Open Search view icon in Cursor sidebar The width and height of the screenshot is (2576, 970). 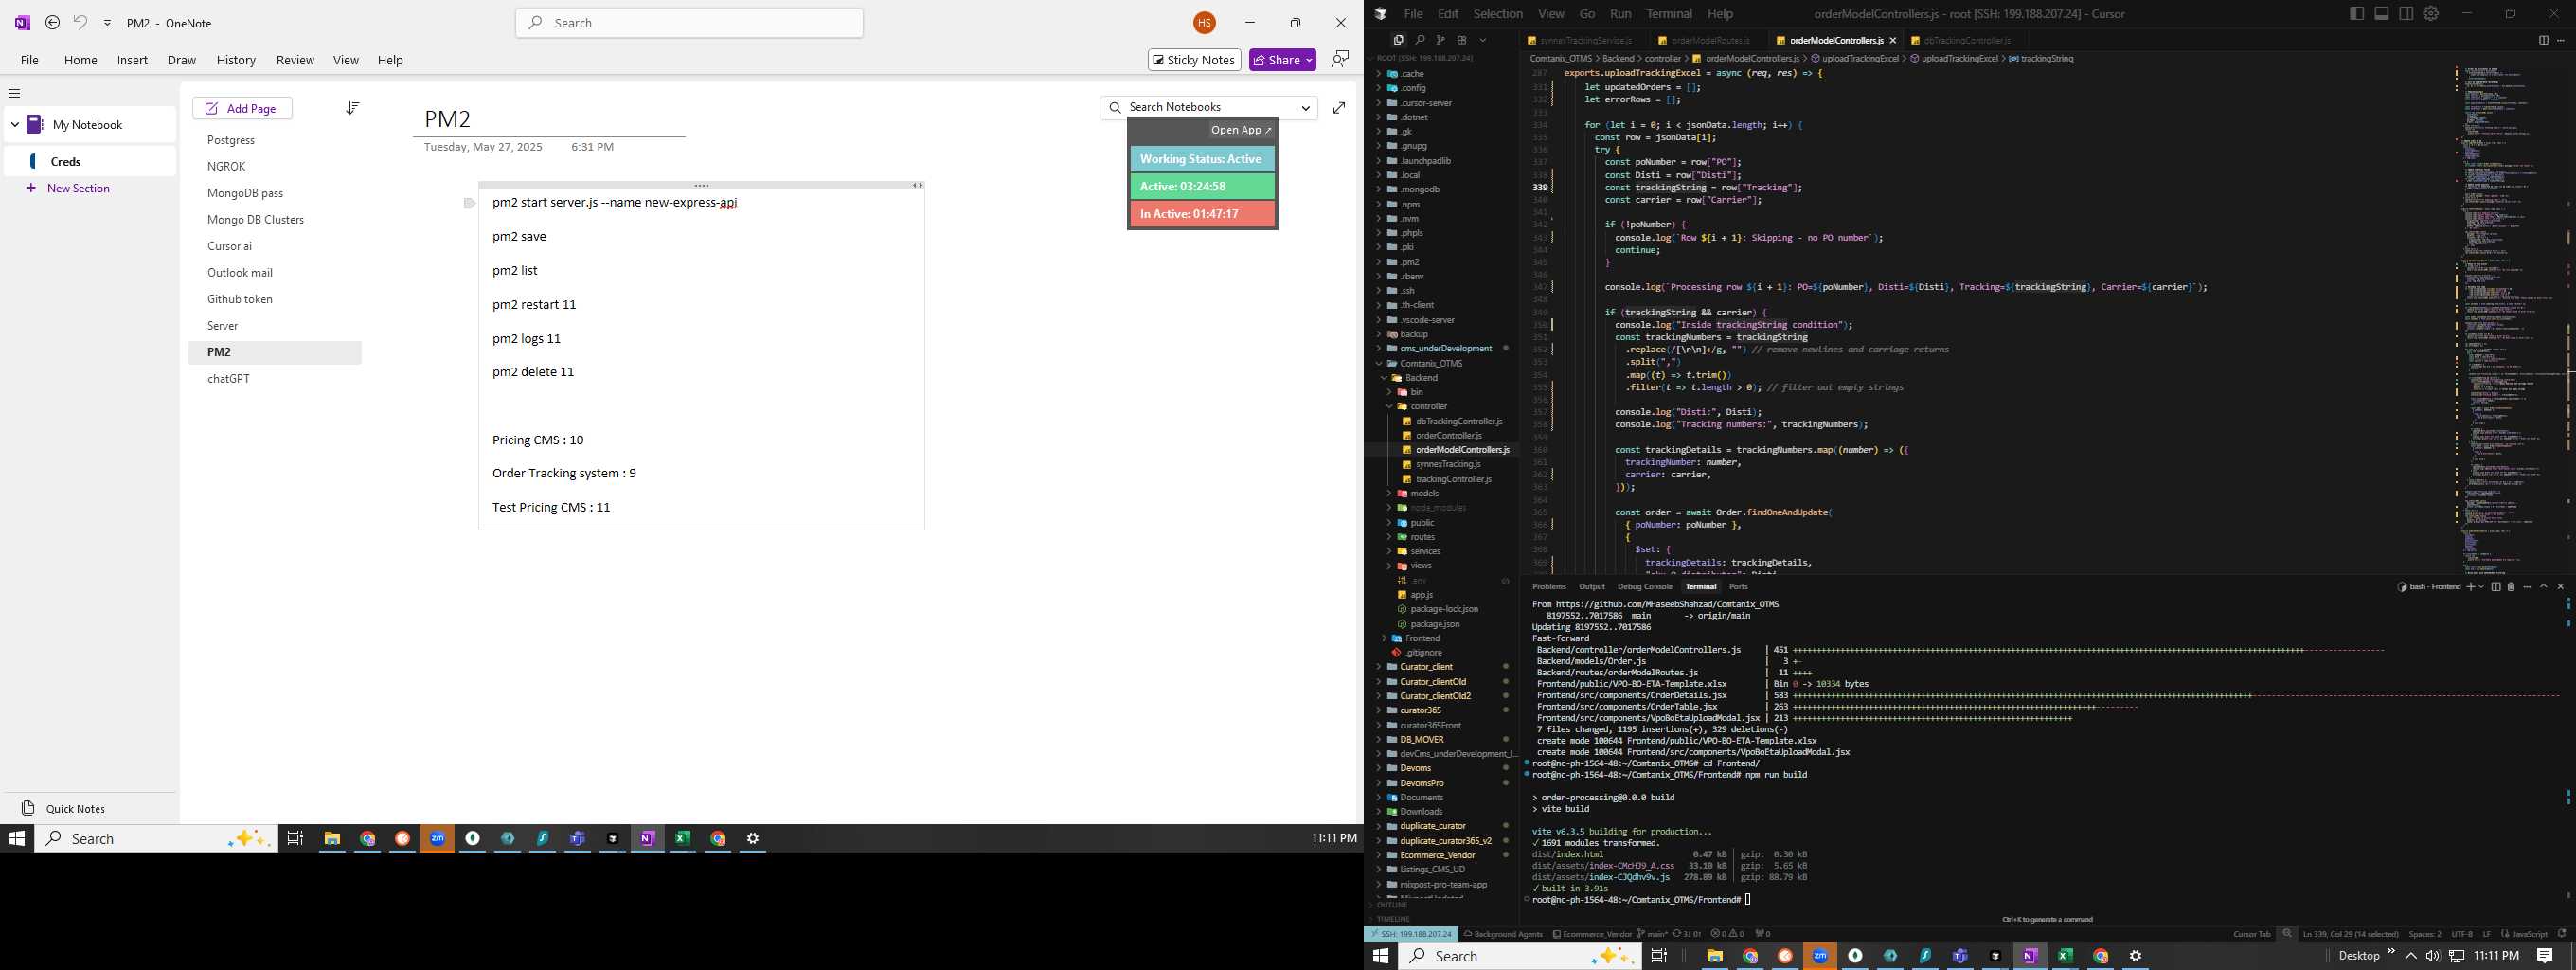[x=1419, y=40]
